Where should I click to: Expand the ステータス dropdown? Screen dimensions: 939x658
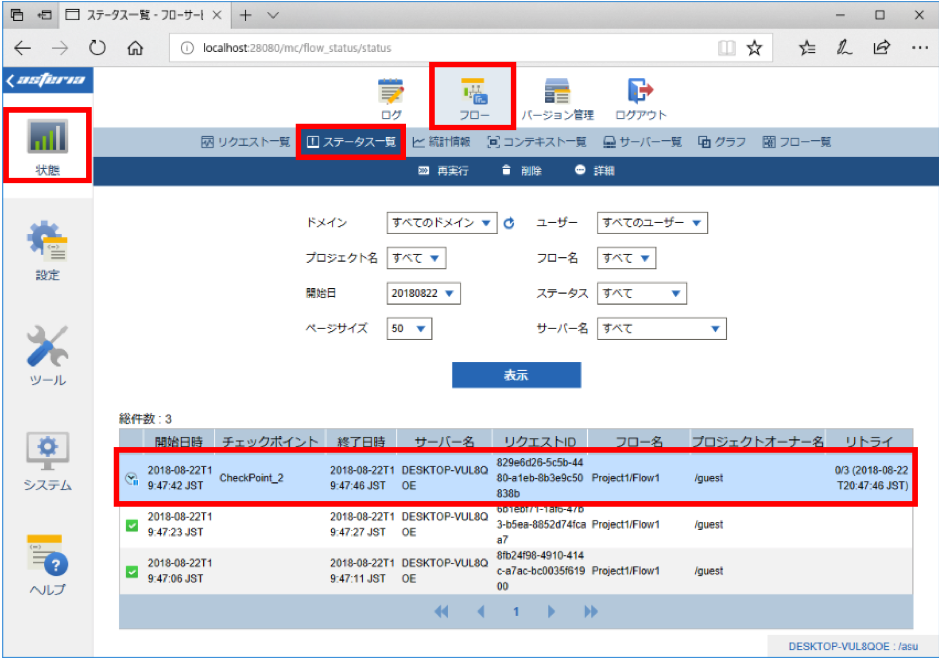641,293
